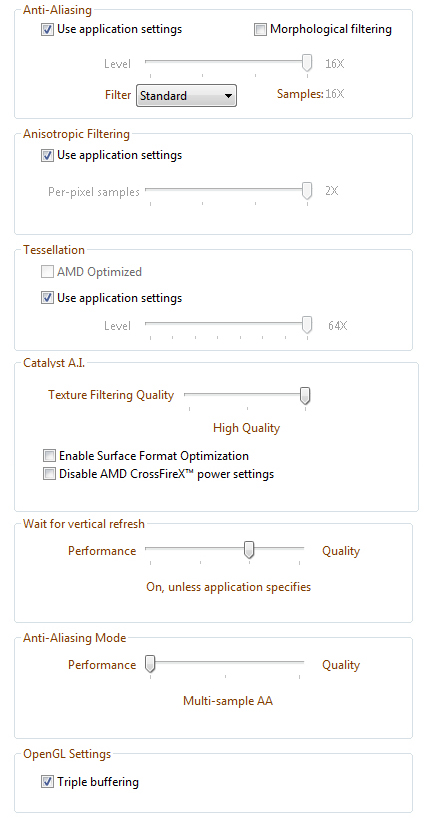The height and width of the screenshot is (818, 439).
Task: Open the Filter Standard dropdown
Action: click(186, 96)
